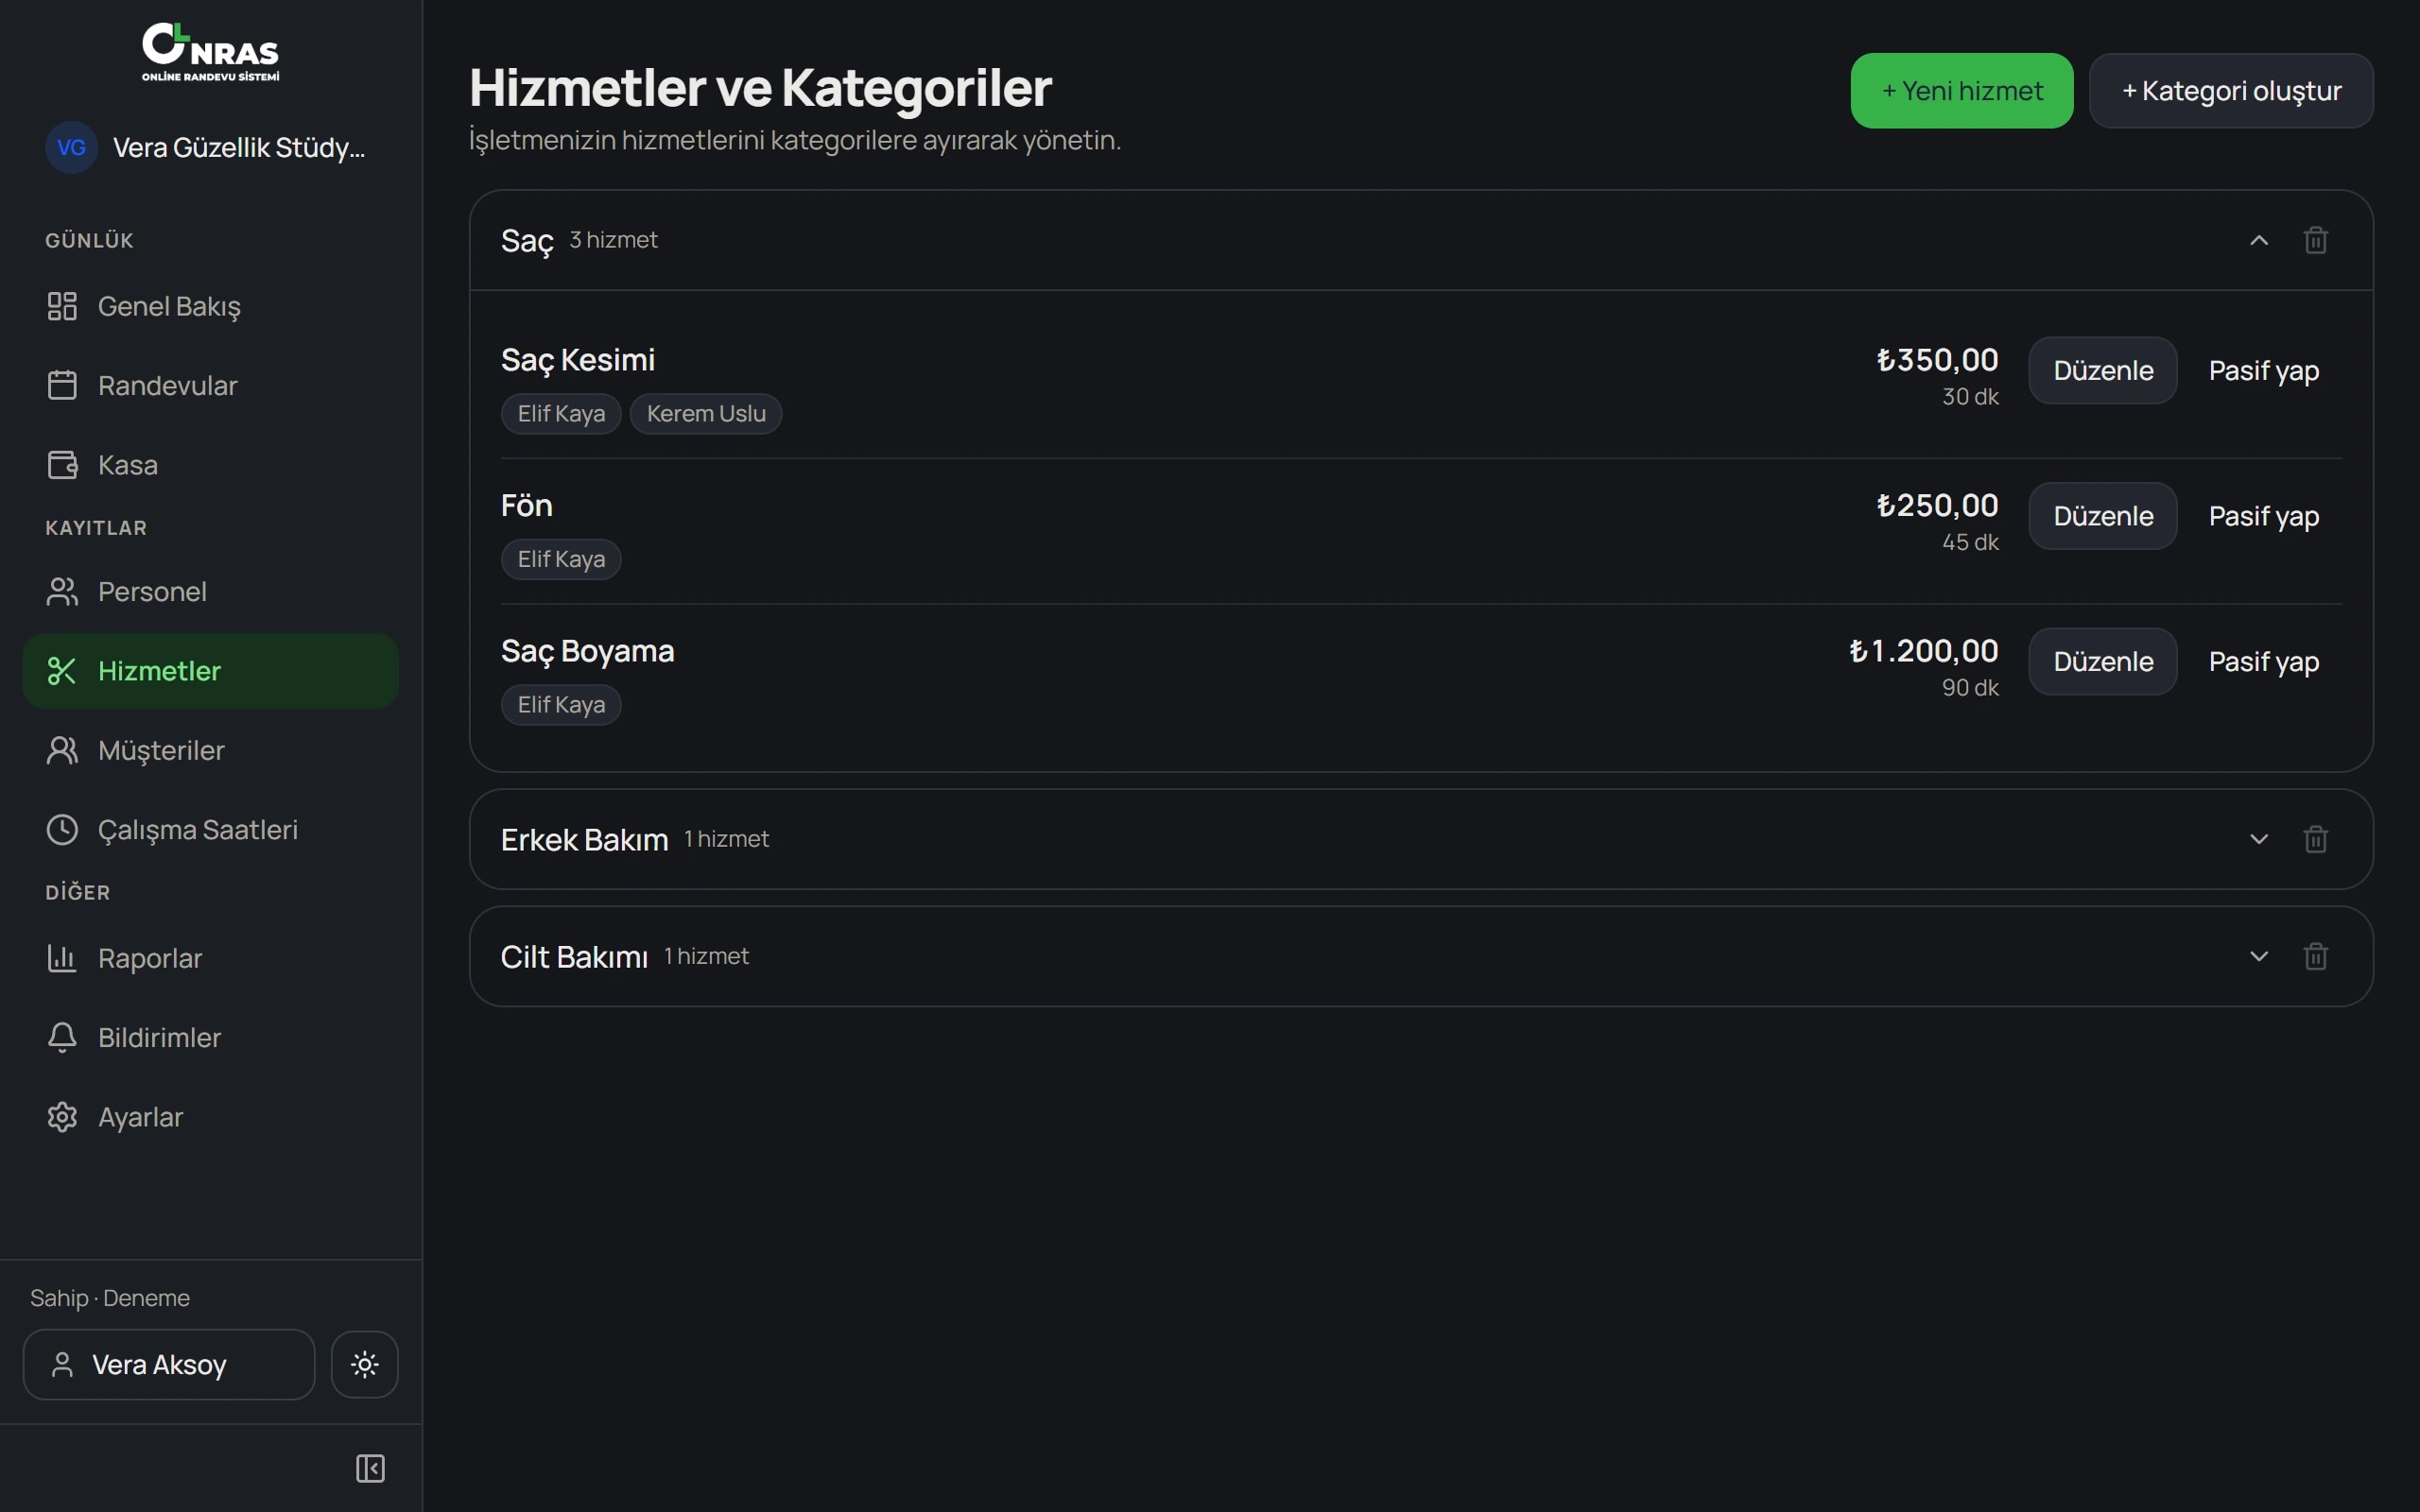Delete the Saç category with trash icon
Image resolution: width=2420 pixels, height=1512 pixels.
pos(2315,240)
